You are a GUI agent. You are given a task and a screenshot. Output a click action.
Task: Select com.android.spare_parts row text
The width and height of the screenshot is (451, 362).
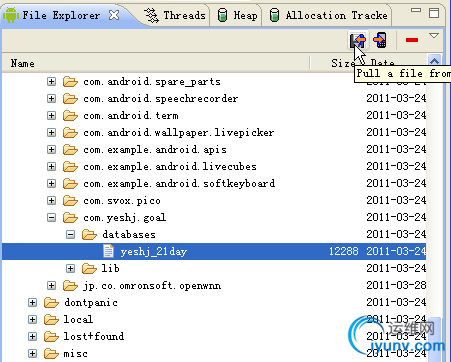point(152,82)
